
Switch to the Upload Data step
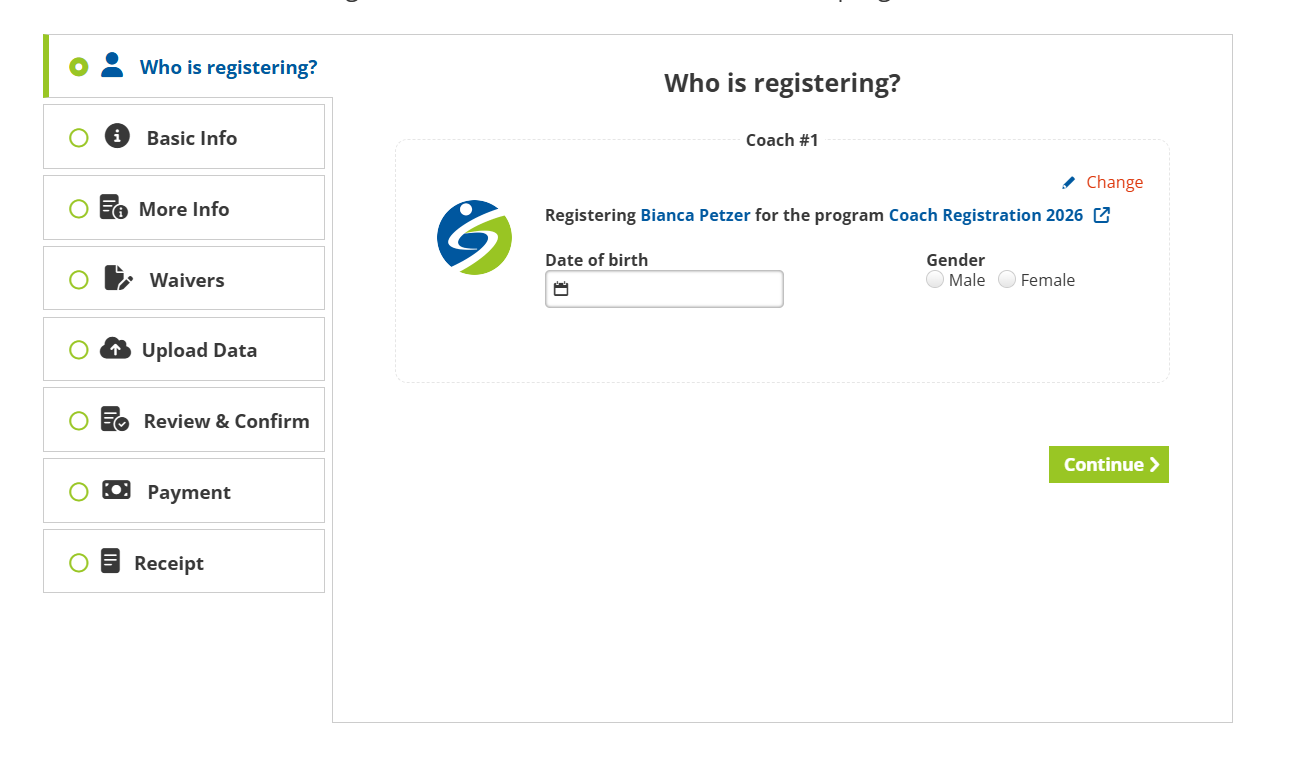tap(199, 350)
